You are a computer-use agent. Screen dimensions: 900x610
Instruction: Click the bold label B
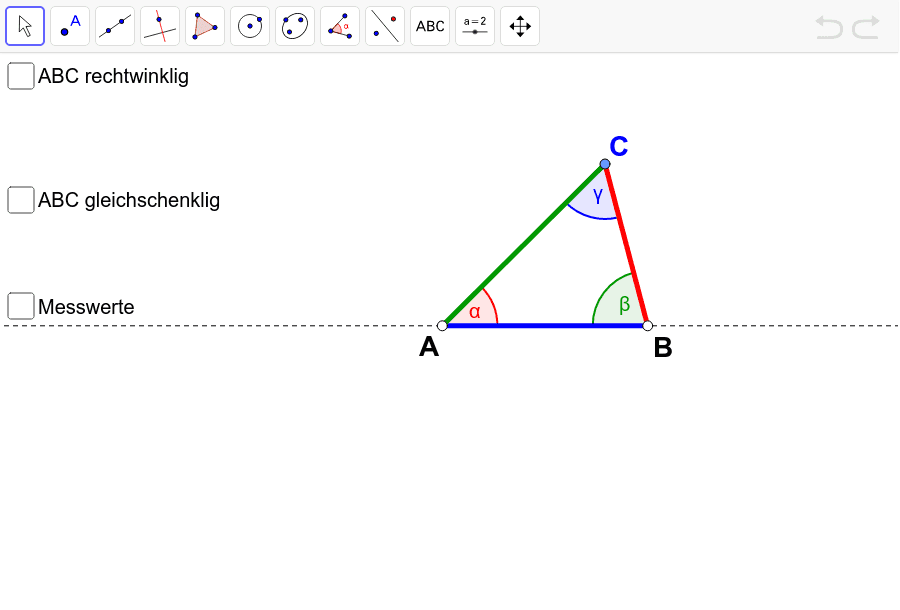pos(663,348)
